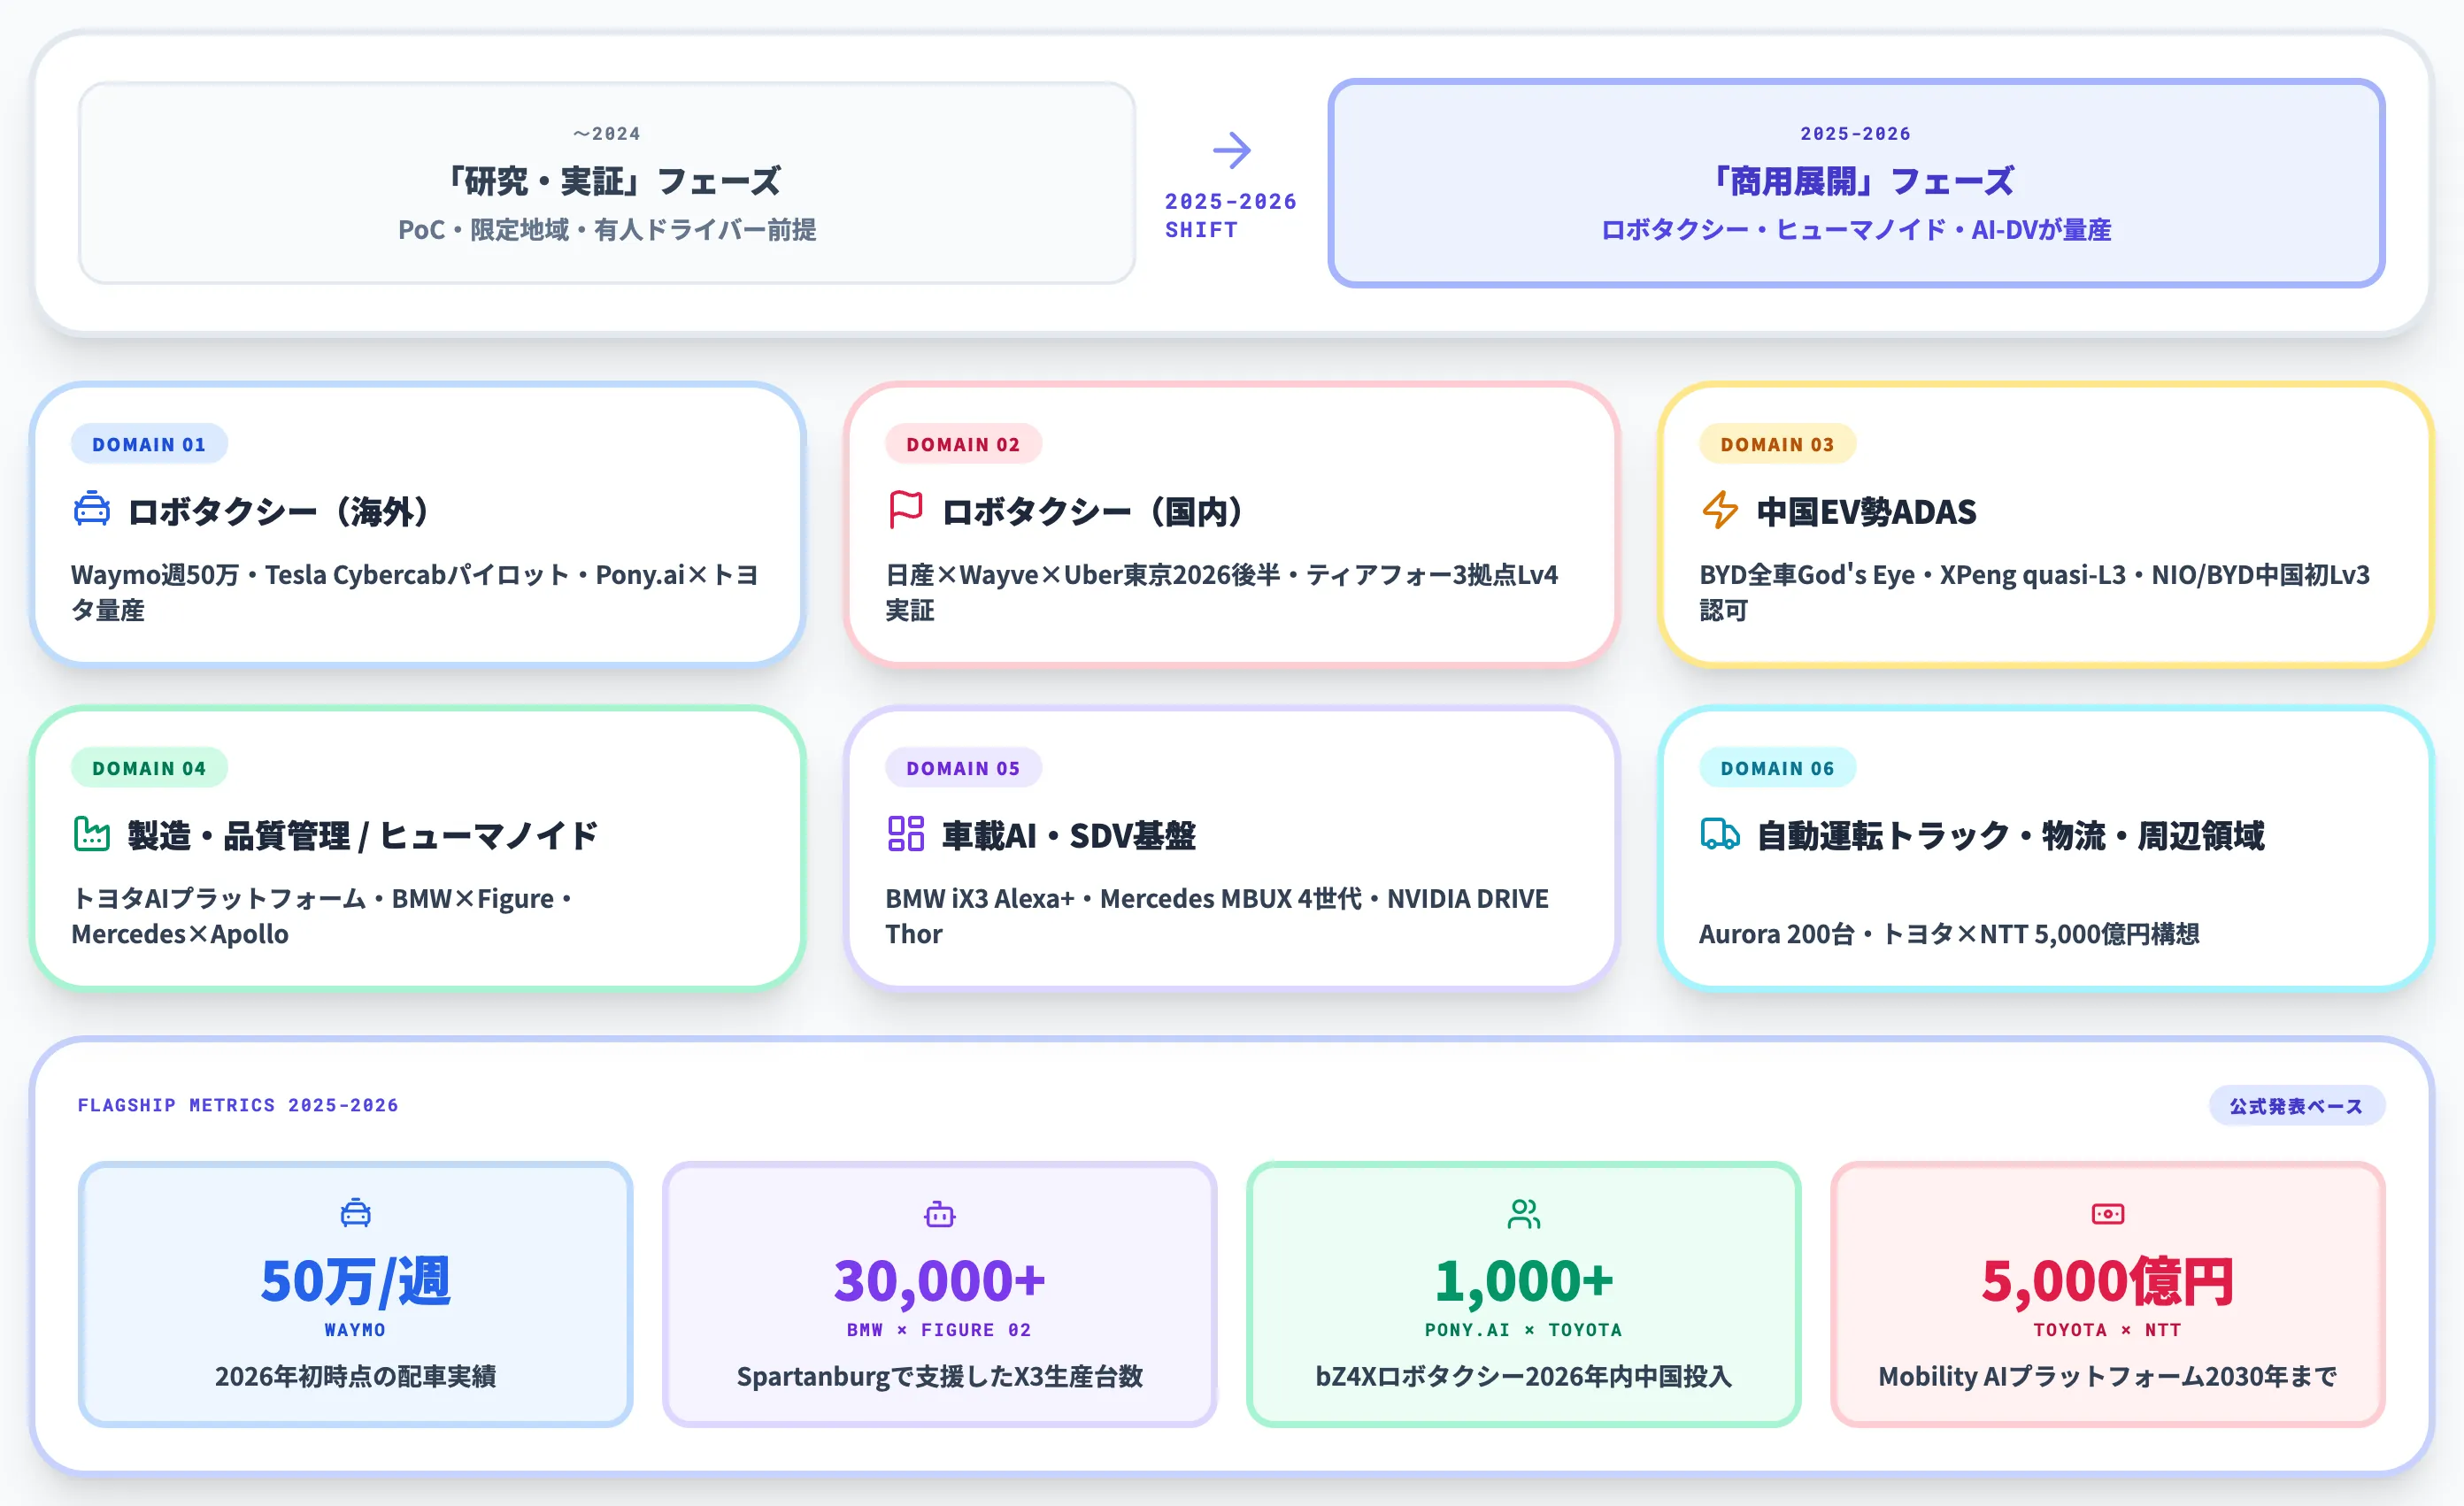Select the BYD全車God's Eye description
2464x1506 pixels.
pyautogui.click(x=2034, y=592)
